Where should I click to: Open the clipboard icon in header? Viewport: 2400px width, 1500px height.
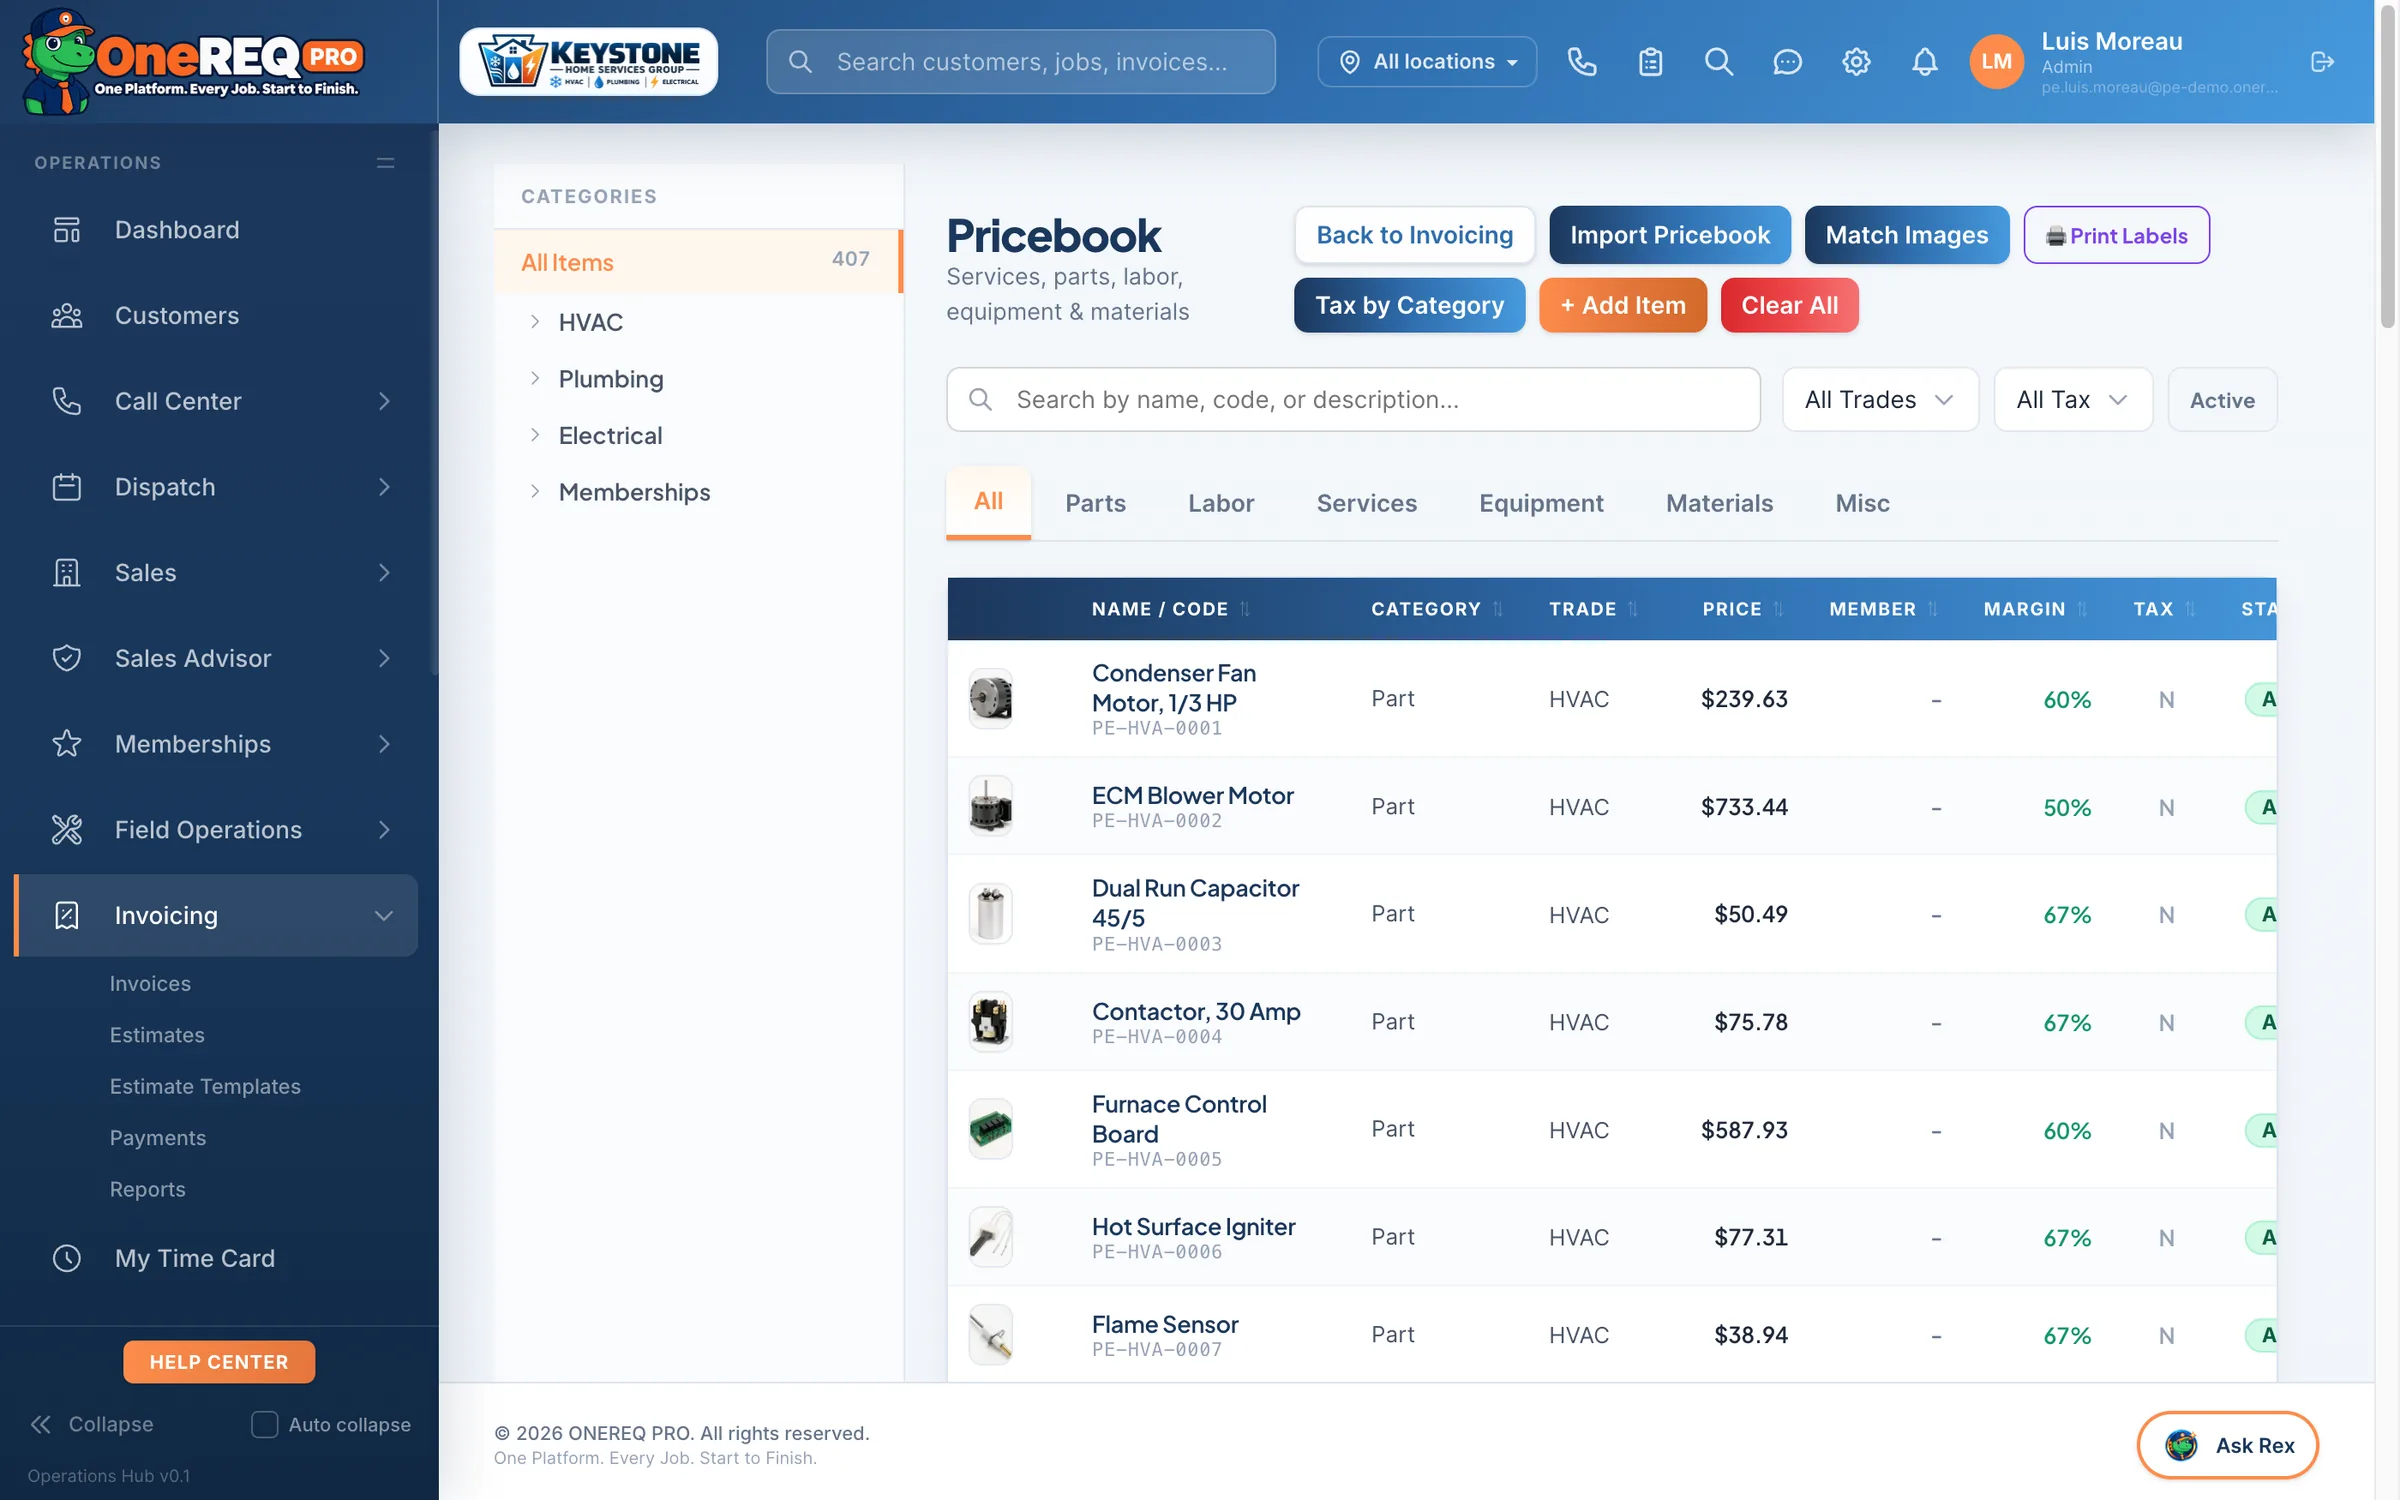(1650, 62)
